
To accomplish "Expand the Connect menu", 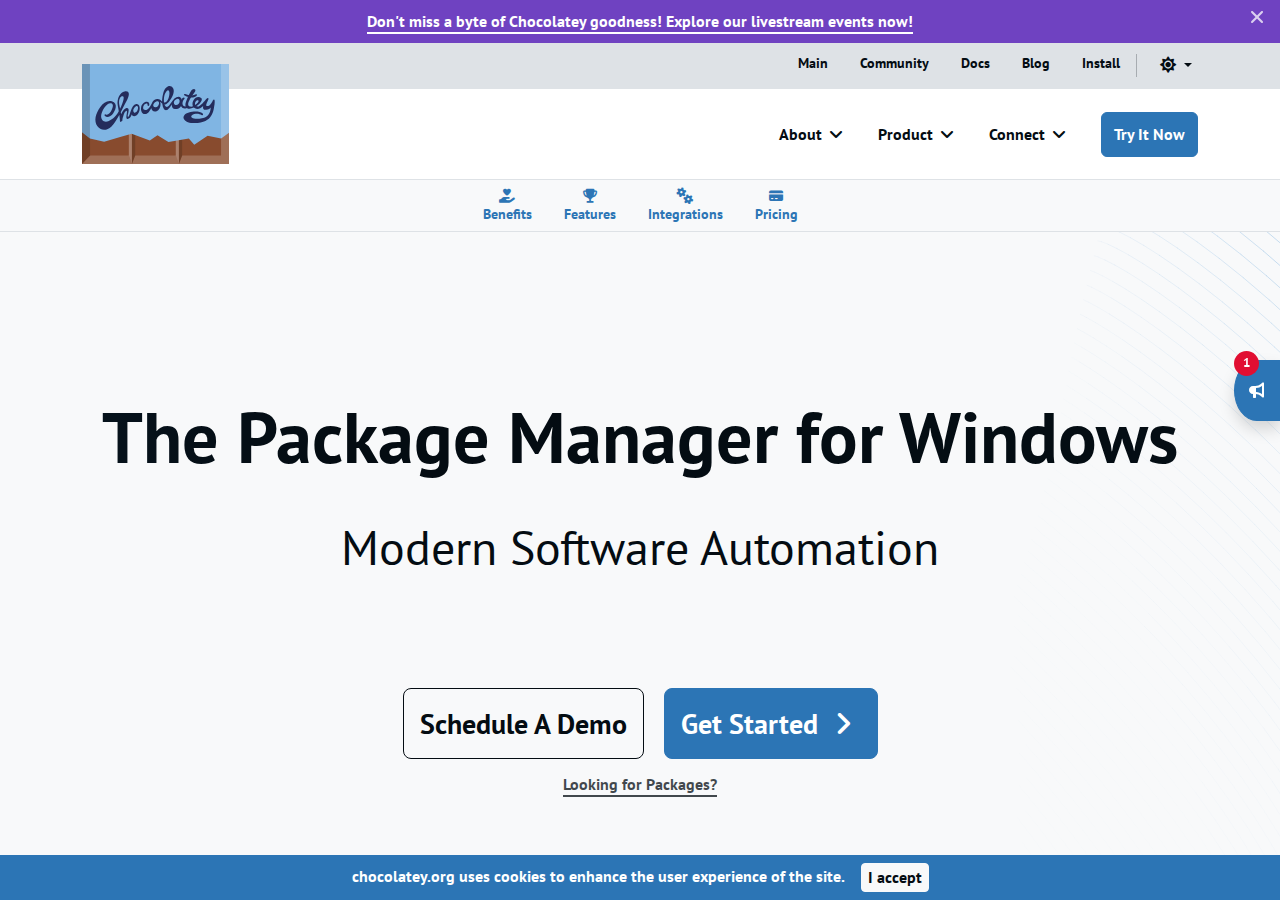I will (1027, 135).
